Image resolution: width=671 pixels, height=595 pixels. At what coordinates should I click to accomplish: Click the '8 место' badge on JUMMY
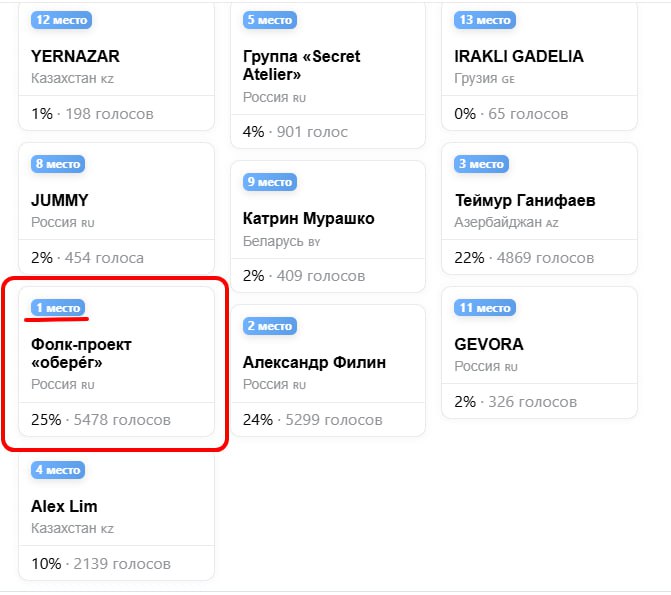58,164
